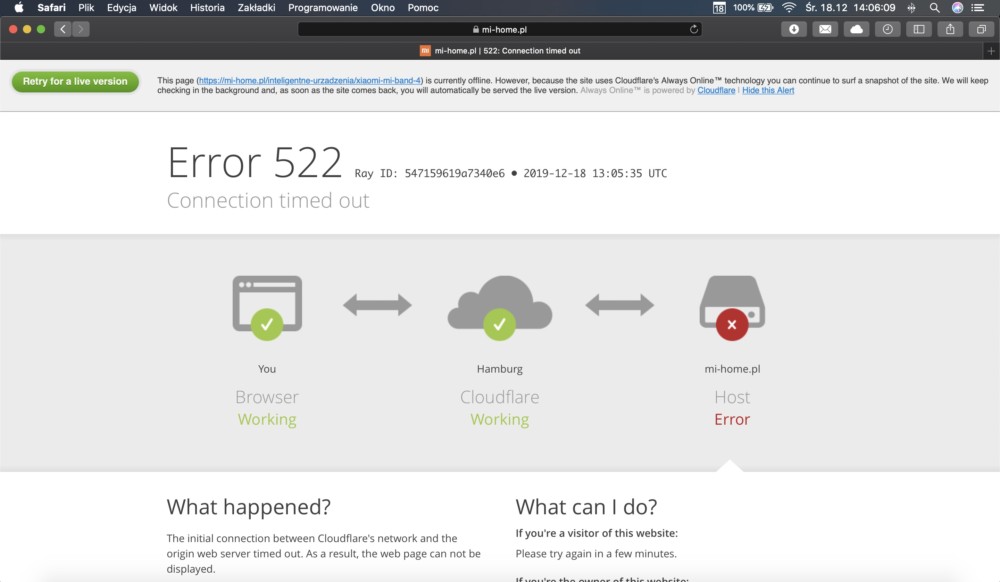Reload the page from the address bar
1000x582 pixels.
(694, 29)
